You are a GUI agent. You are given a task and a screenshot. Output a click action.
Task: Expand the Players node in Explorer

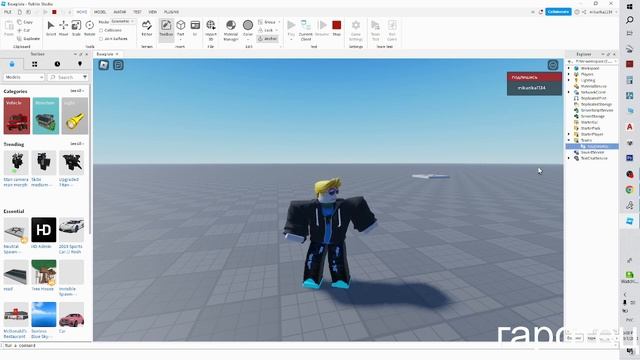(x=569, y=74)
